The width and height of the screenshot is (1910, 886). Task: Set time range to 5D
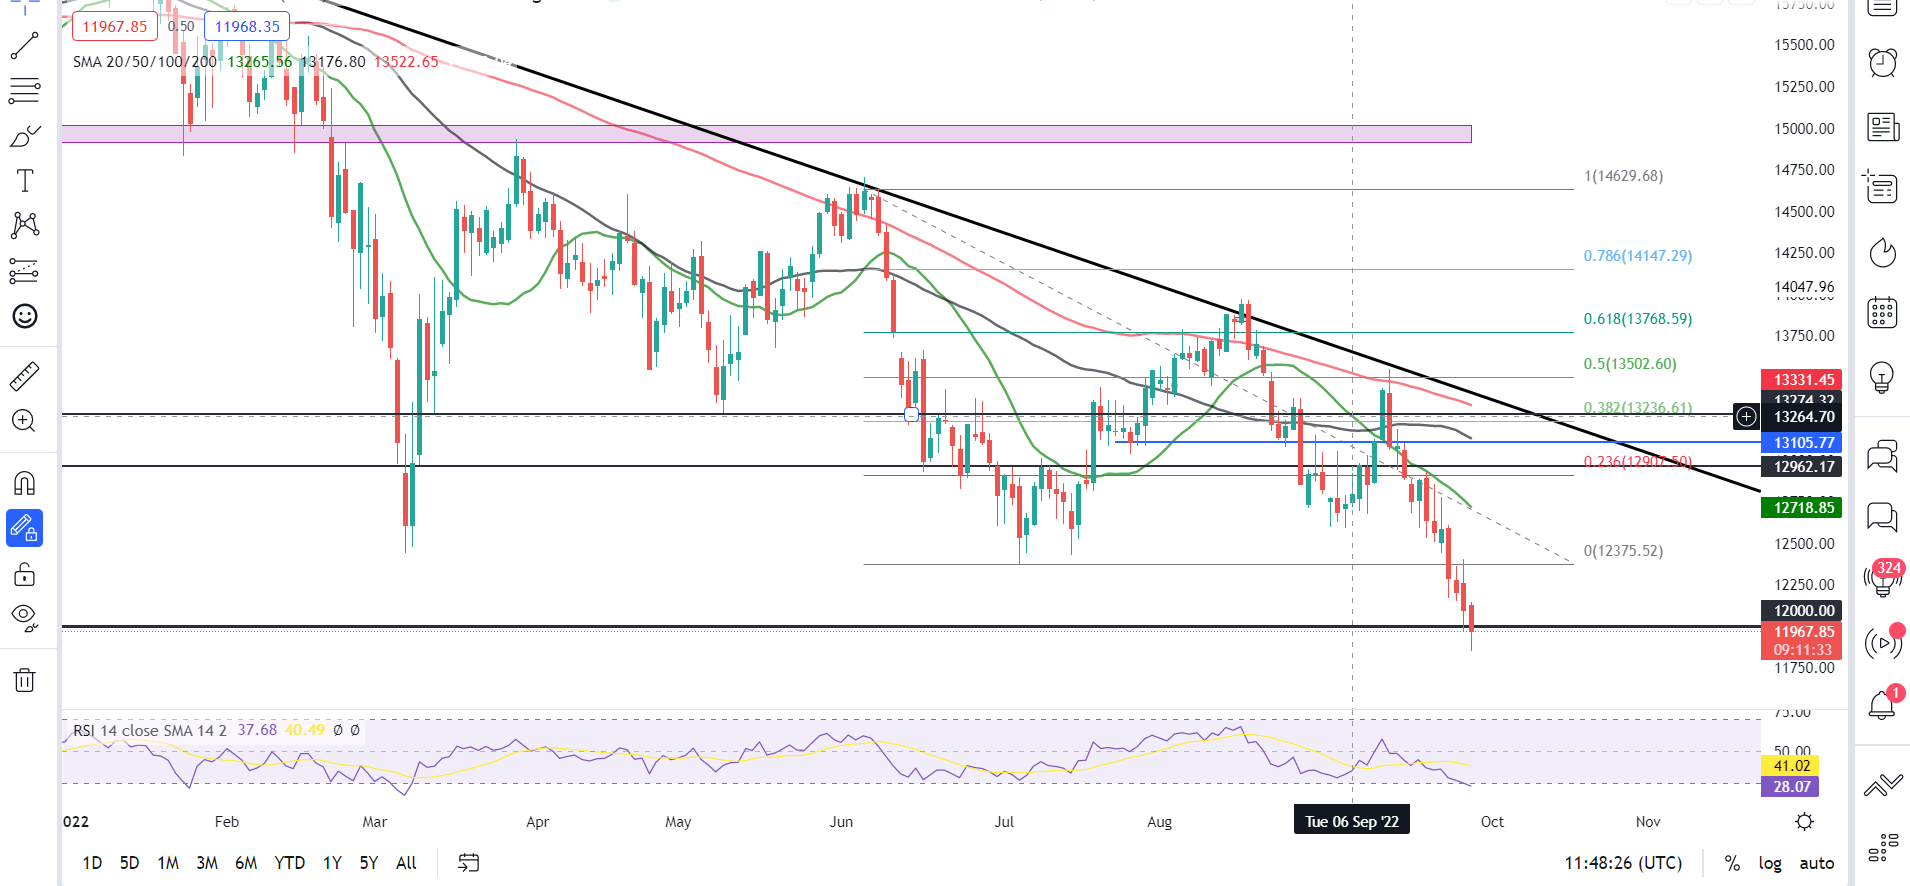130,862
